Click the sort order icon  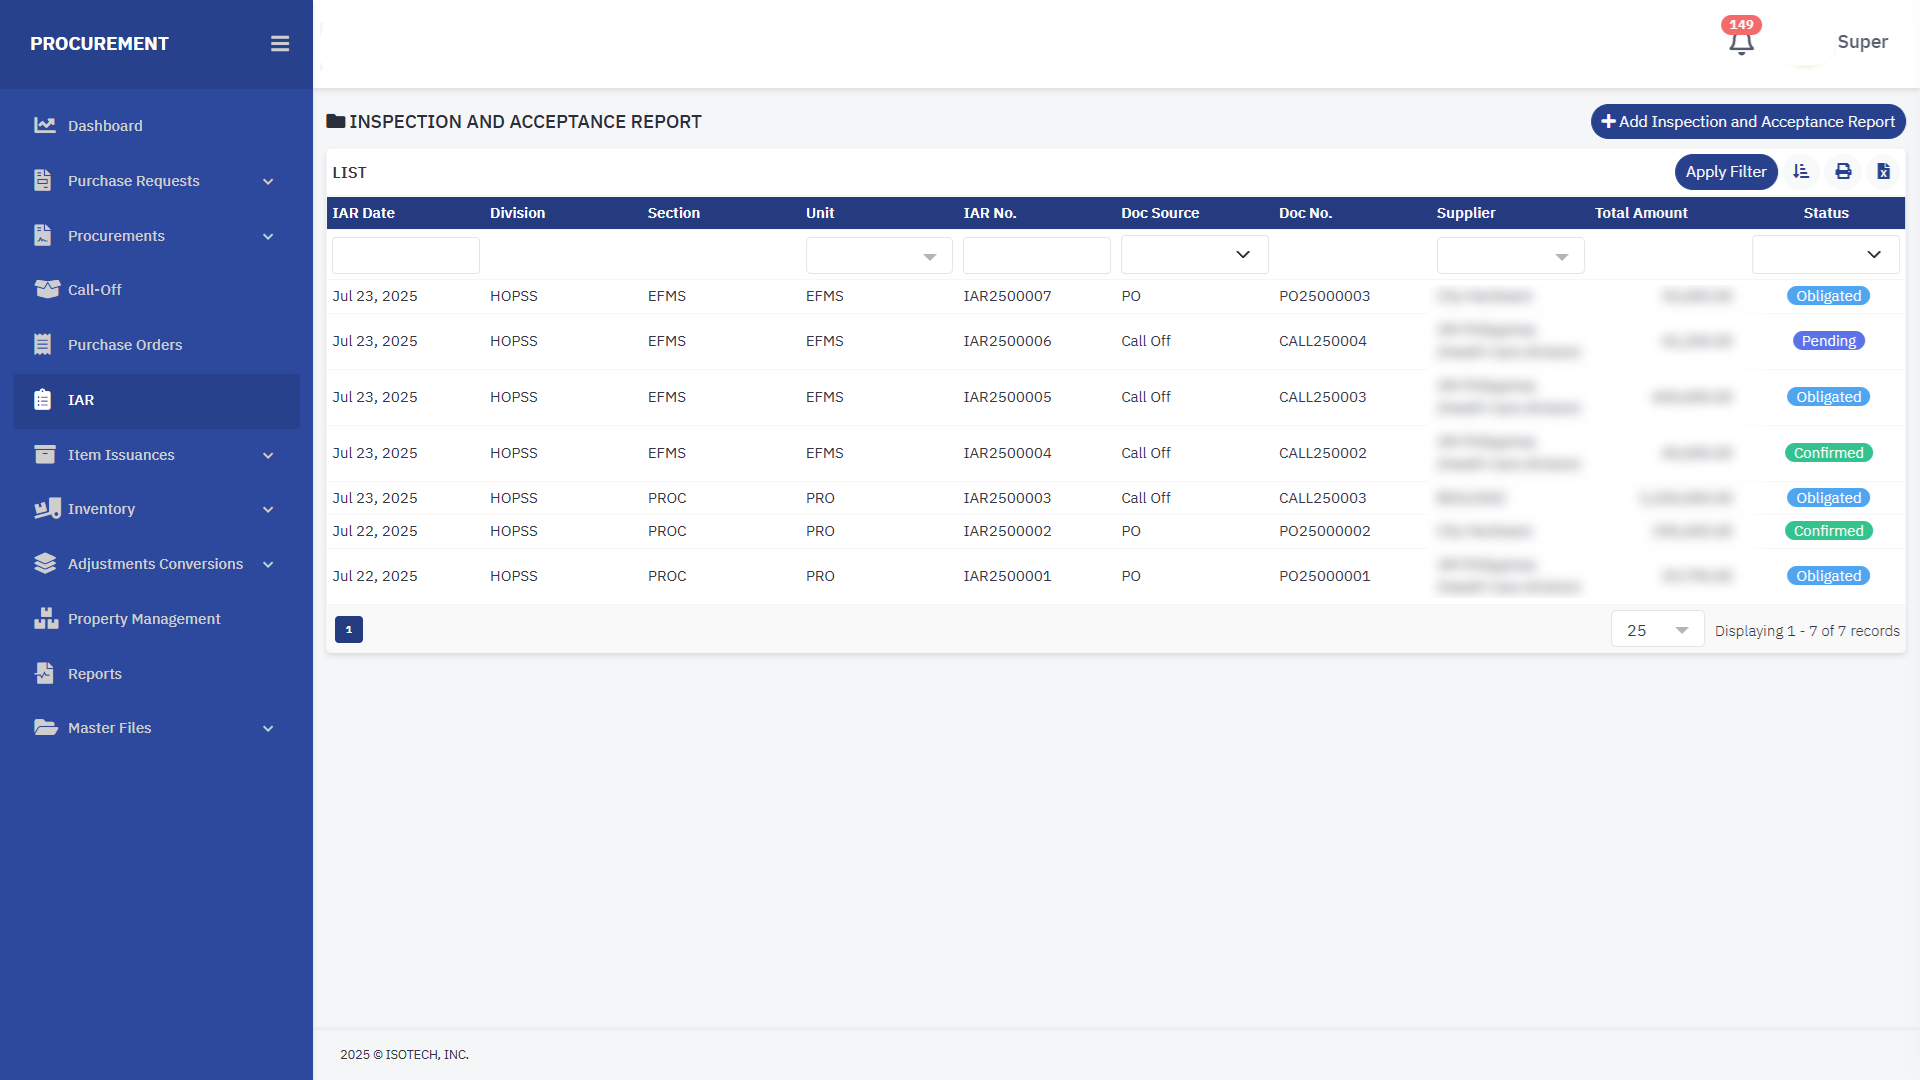tap(1801, 172)
